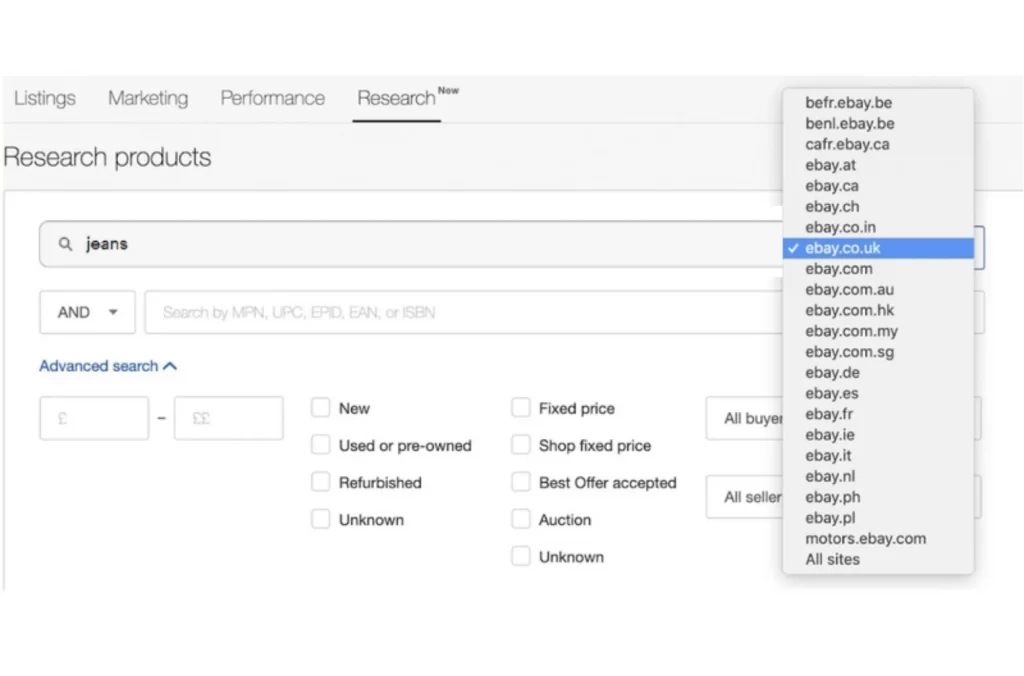Focus the MPN, UPC, EPID search field
Viewport: 1024px width, 676px height.
[464, 312]
